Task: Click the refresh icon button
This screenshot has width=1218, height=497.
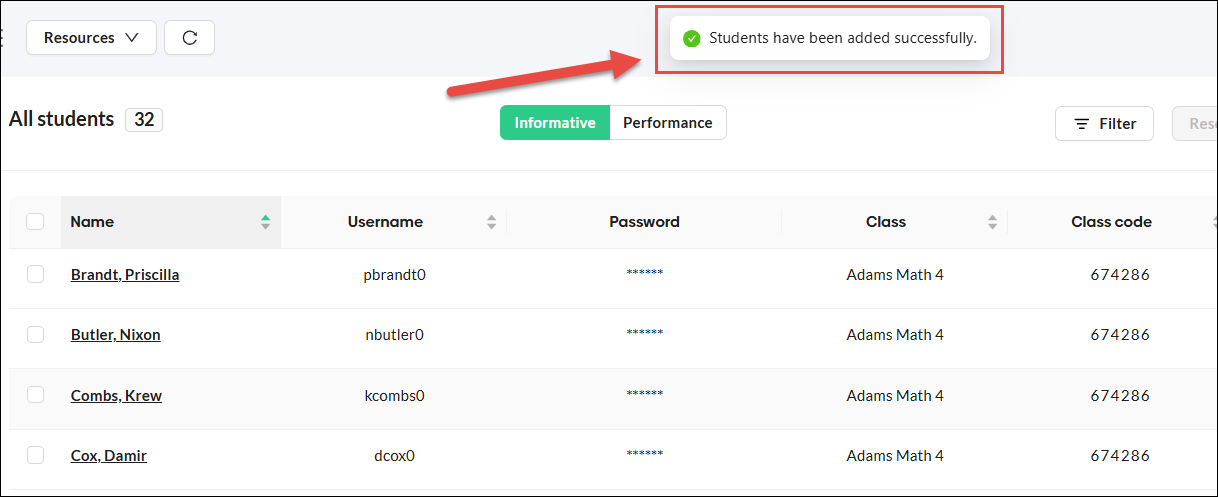Action: 189,38
